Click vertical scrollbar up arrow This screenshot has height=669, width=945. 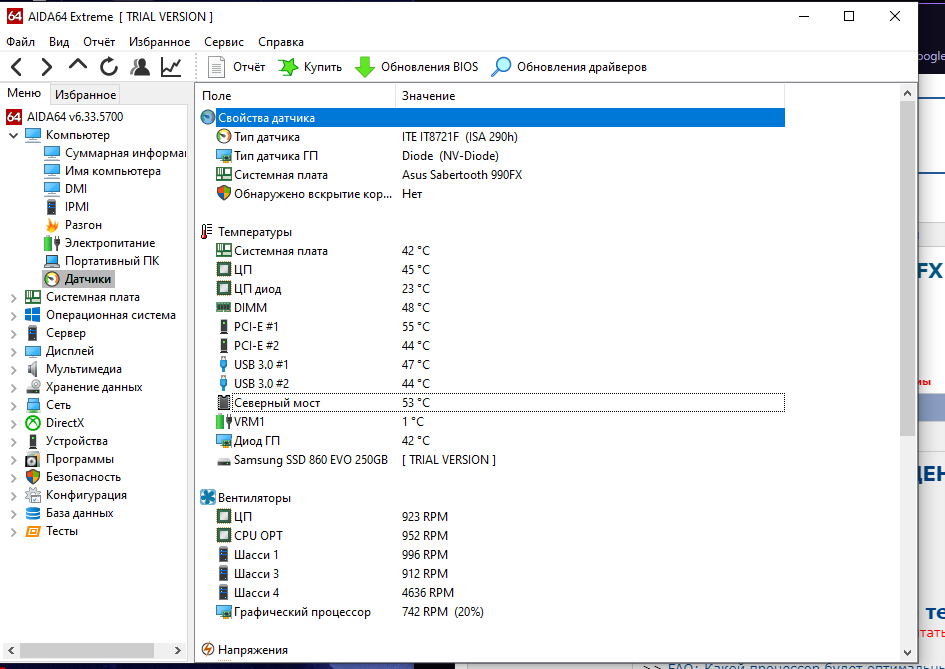[907, 93]
